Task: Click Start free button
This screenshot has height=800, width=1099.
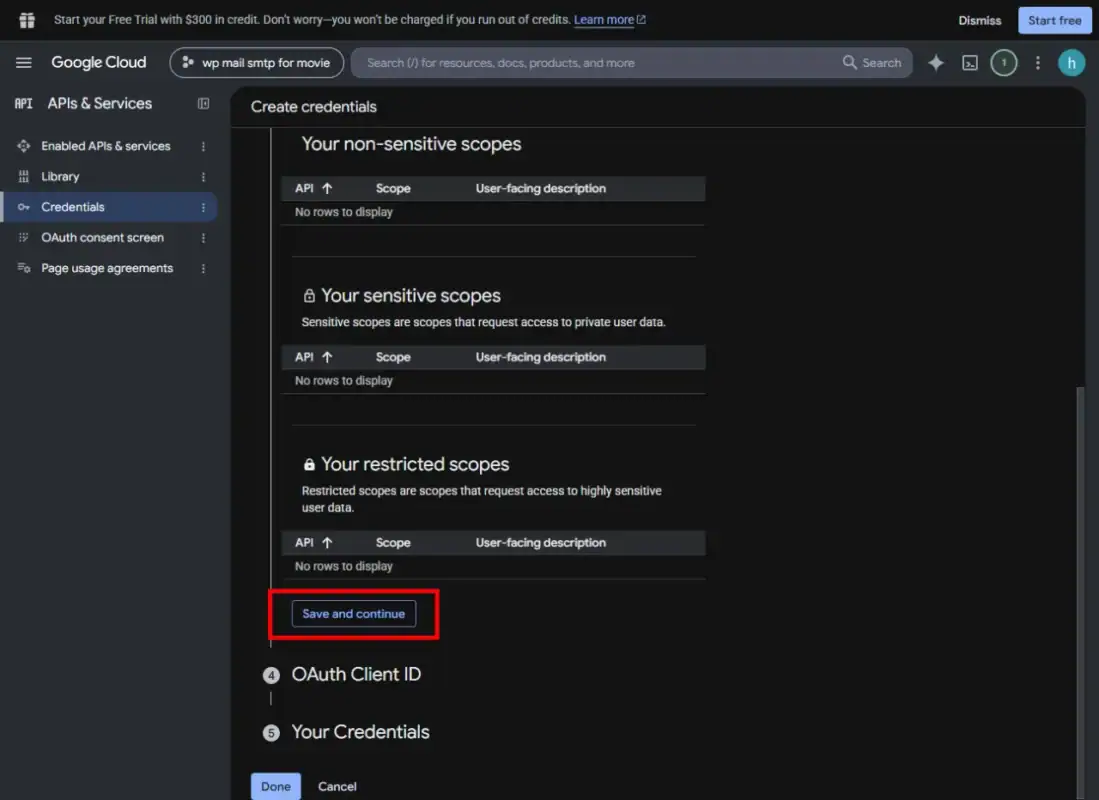Action: (x=1054, y=20)
